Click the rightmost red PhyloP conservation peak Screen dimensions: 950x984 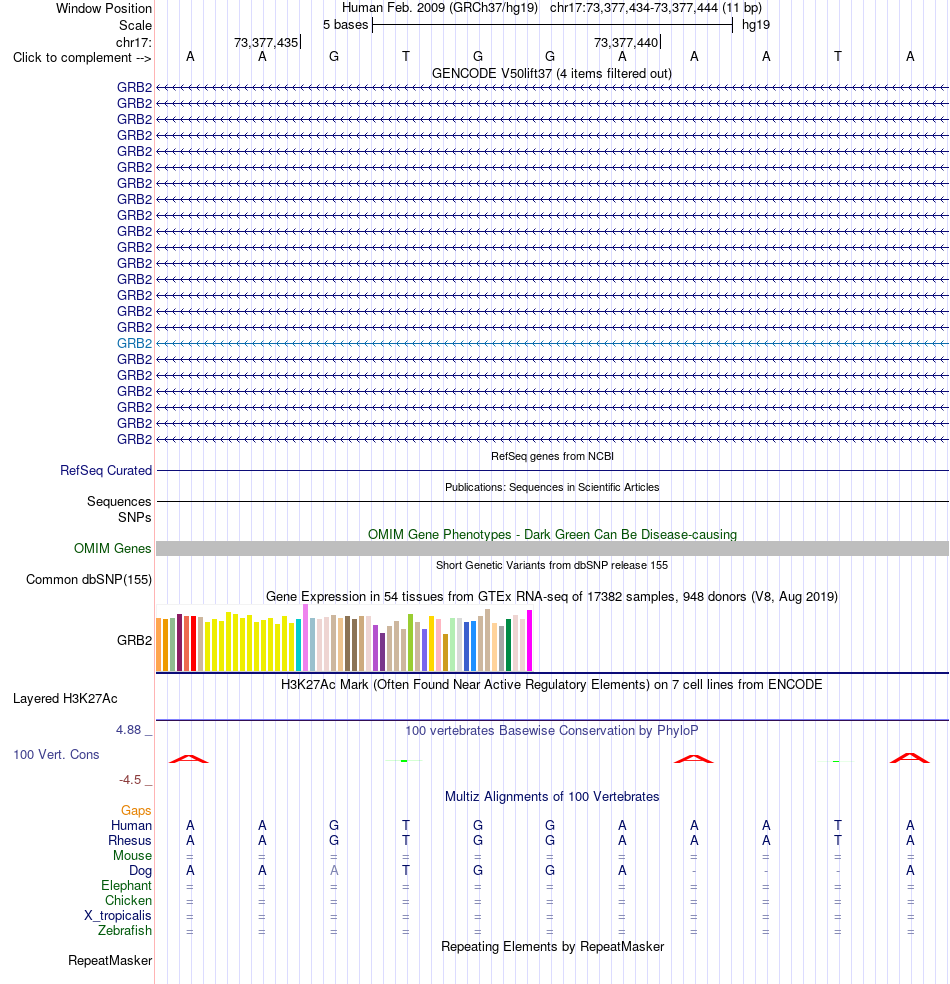pos(910,758)
